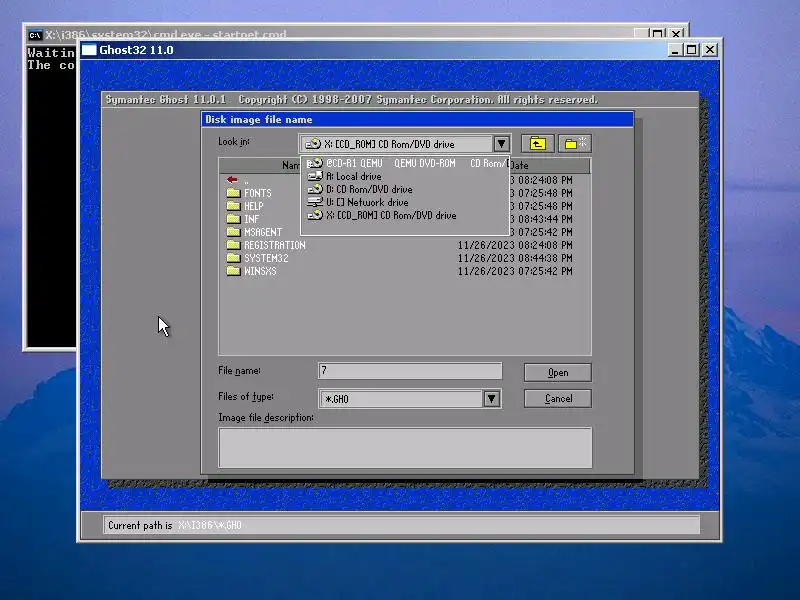800x600 pixels.
Task: Click the up one level folder icon
Action: (x=538, y=144)
